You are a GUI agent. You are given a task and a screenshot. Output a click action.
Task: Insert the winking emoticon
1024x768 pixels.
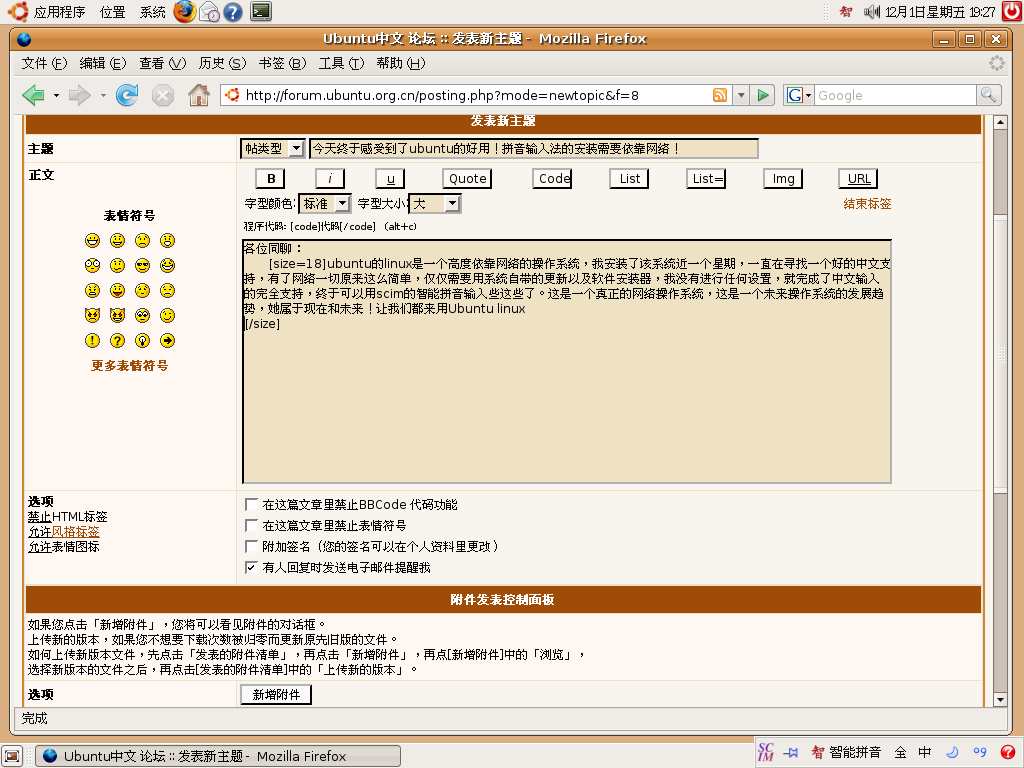(167, 315)
